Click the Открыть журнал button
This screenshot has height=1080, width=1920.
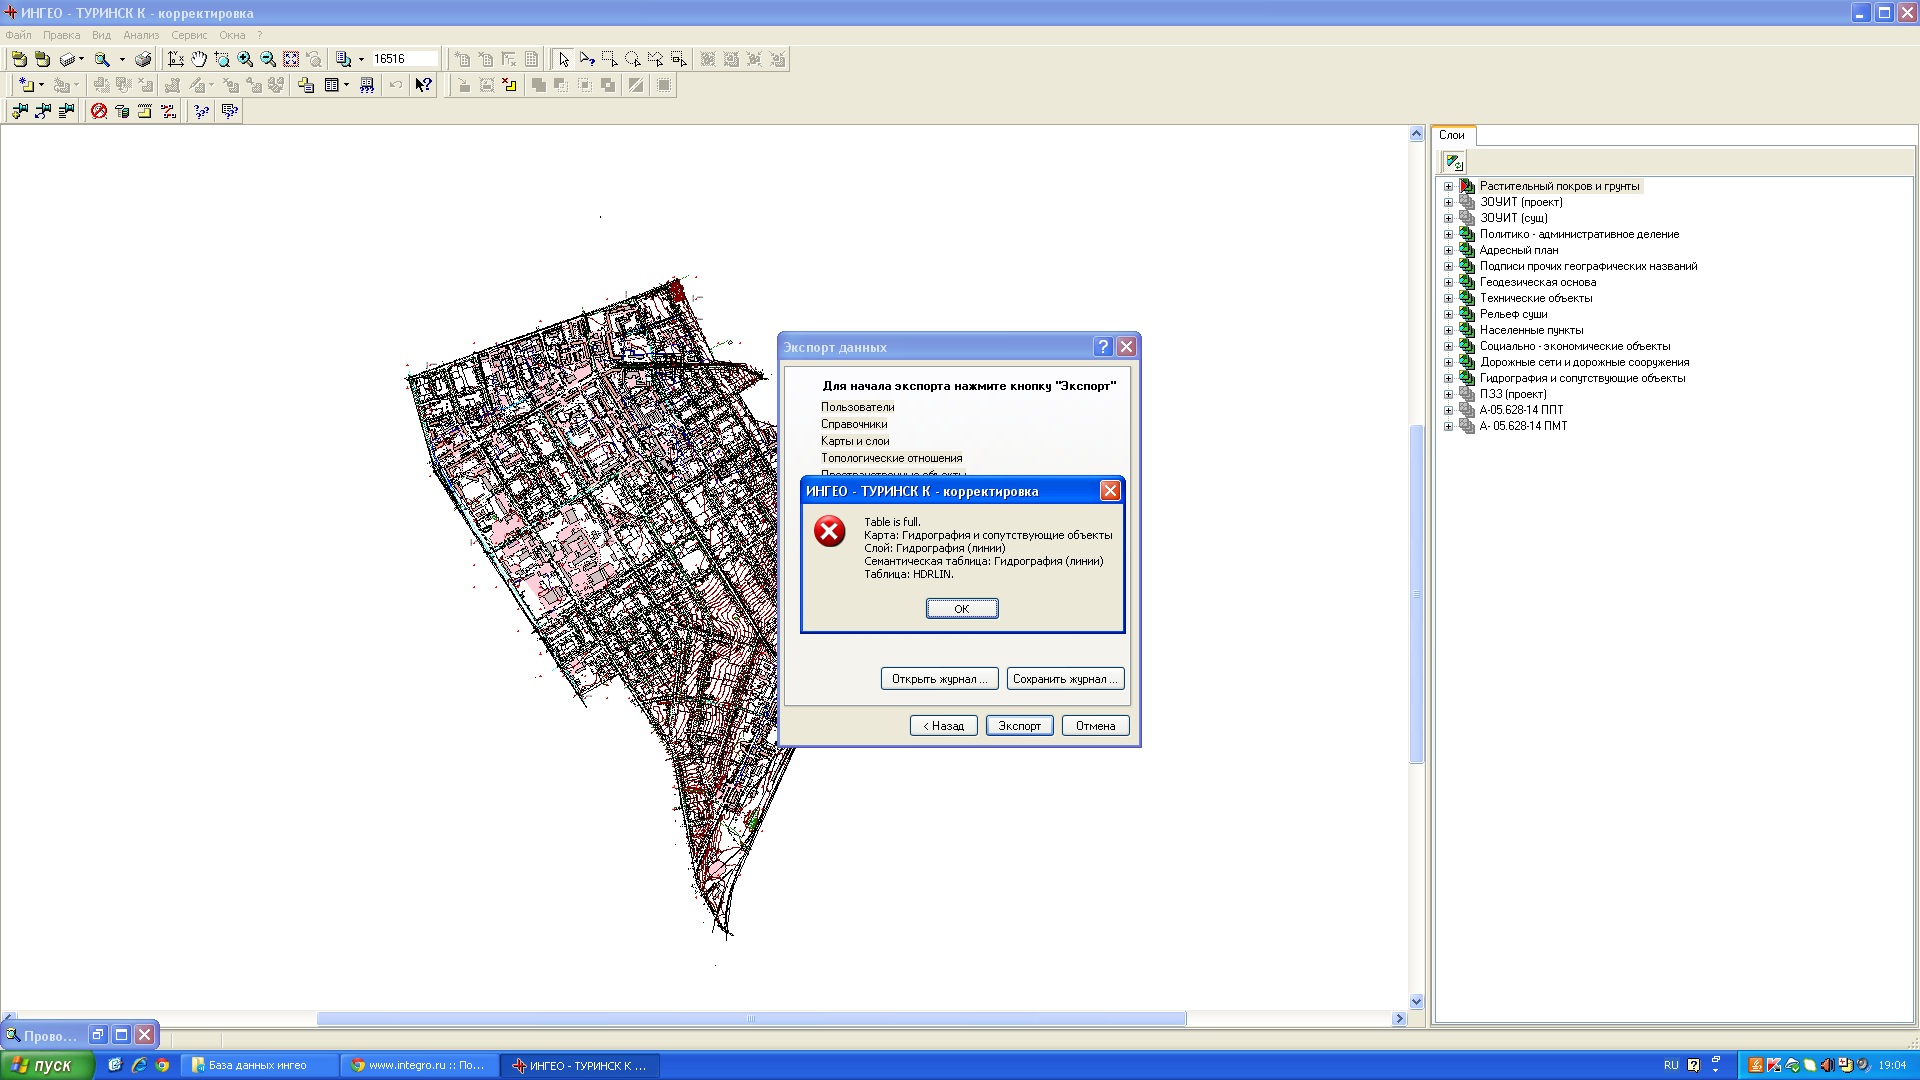[940, 679]
